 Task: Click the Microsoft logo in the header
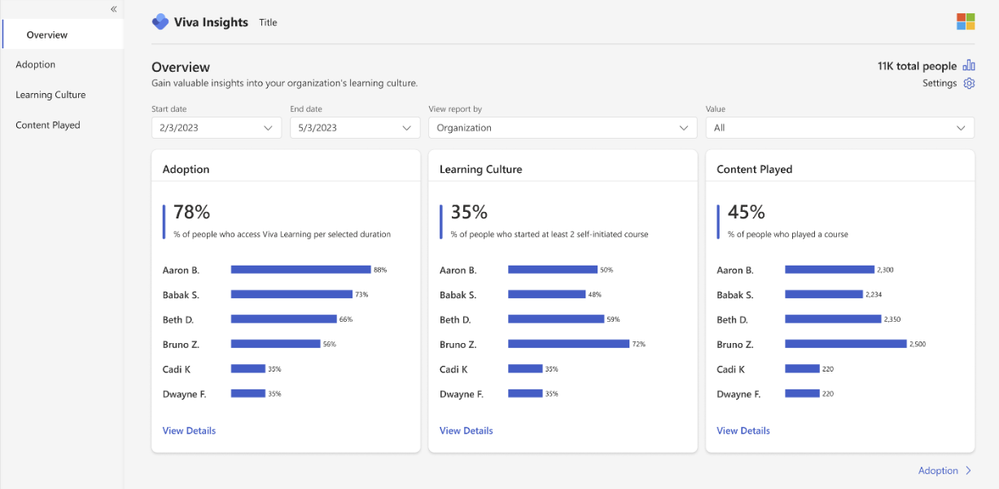click(x=965, y=22)
